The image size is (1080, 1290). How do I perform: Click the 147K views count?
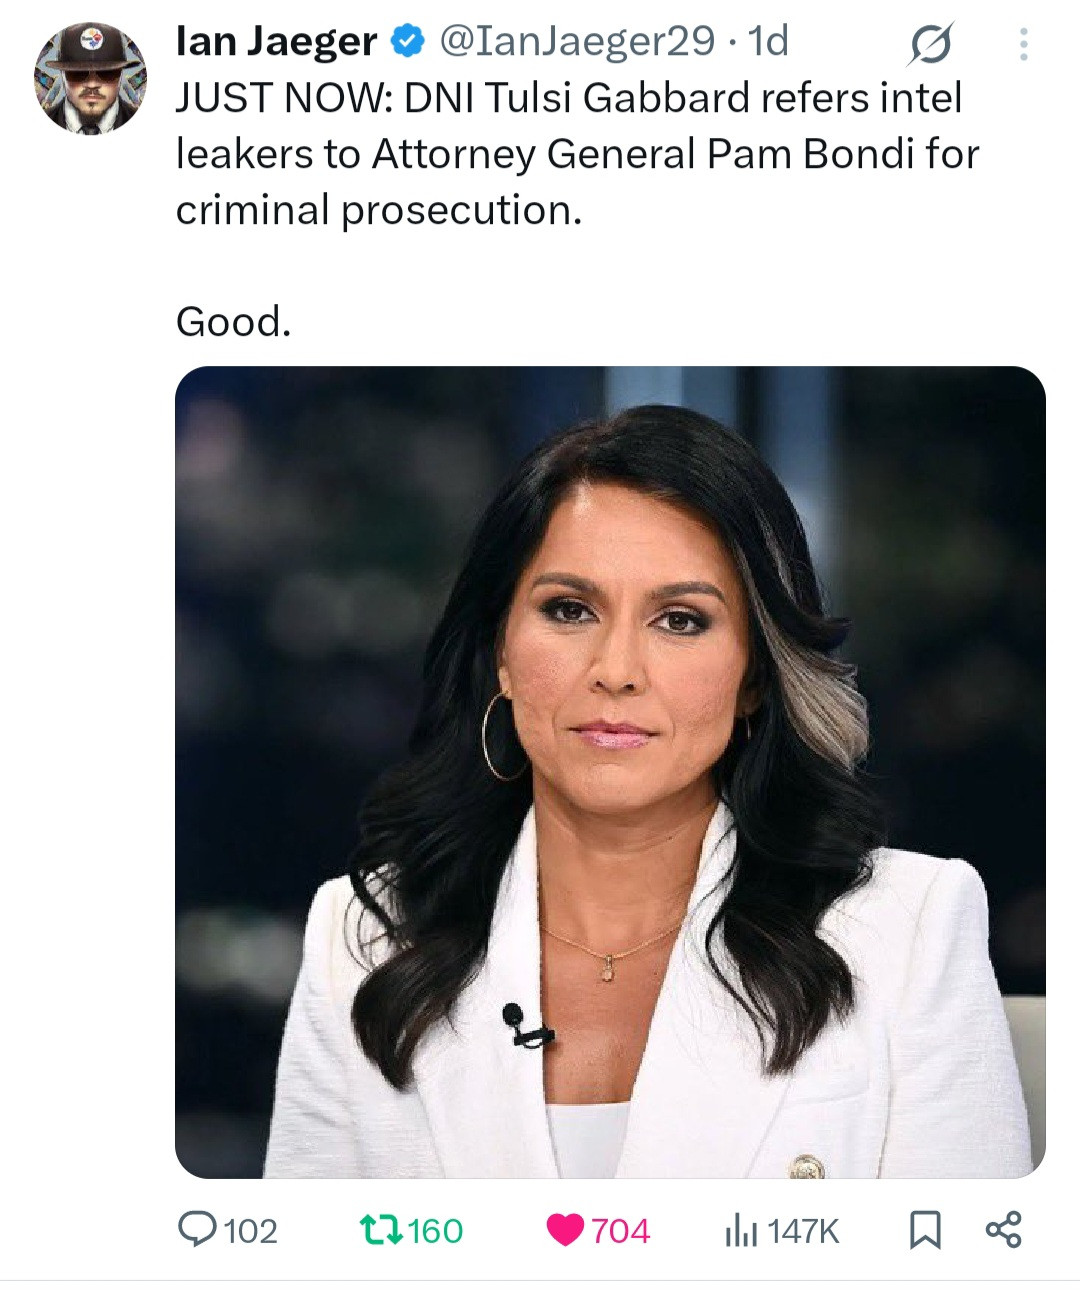(803, 1230)
